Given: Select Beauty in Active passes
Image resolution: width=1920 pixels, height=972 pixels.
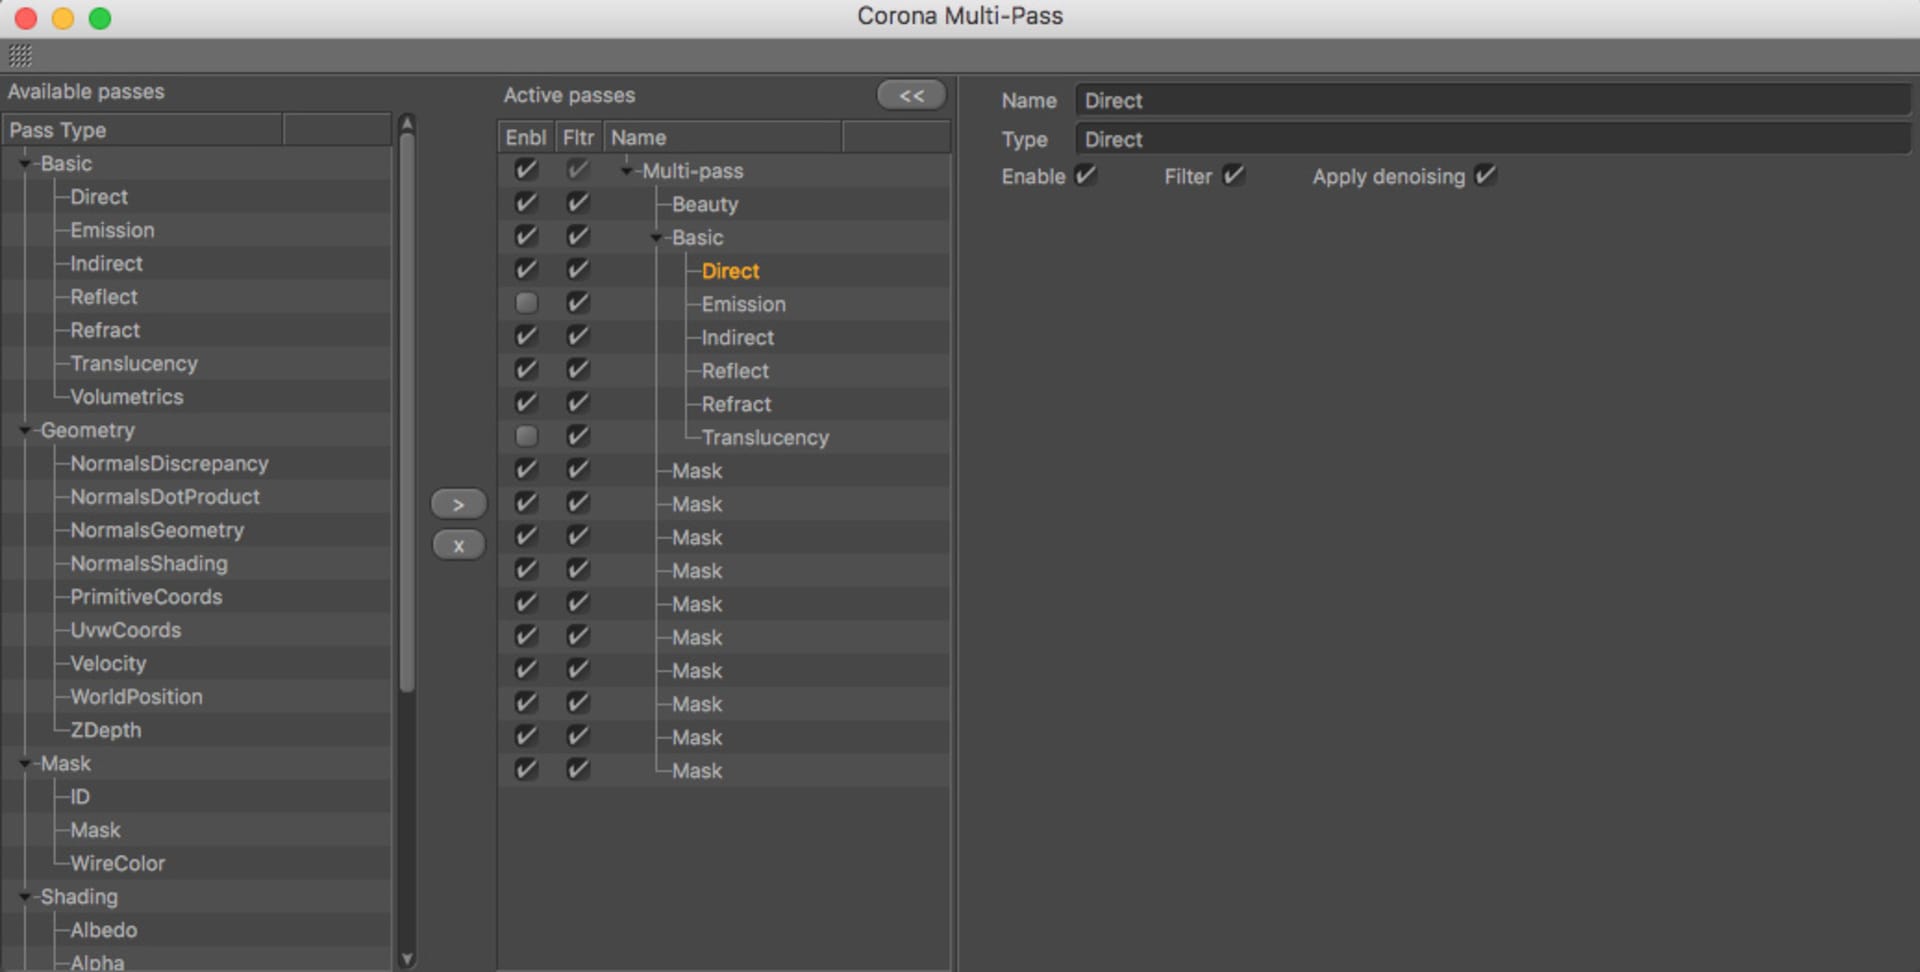Looking at the screenshot, I should [x=705, y=204].
